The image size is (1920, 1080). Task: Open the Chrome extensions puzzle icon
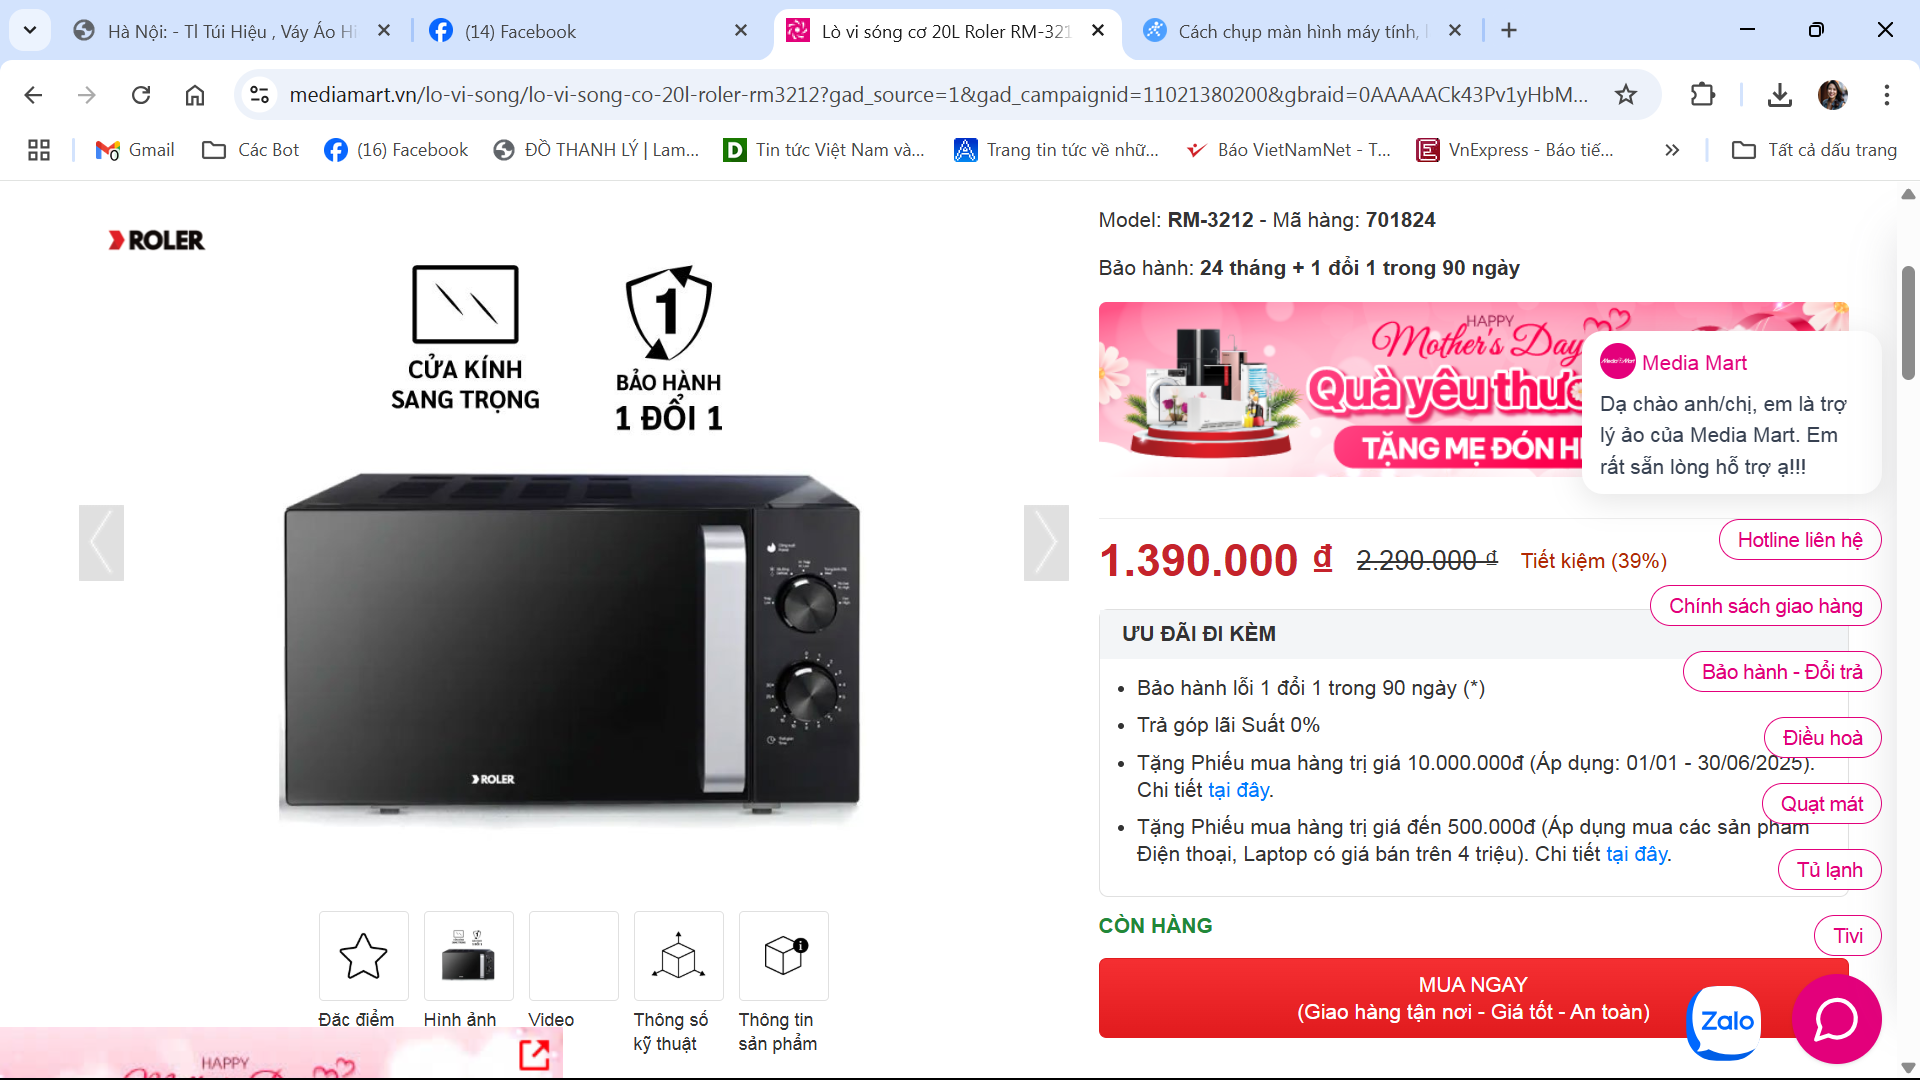coord(1702,95)
